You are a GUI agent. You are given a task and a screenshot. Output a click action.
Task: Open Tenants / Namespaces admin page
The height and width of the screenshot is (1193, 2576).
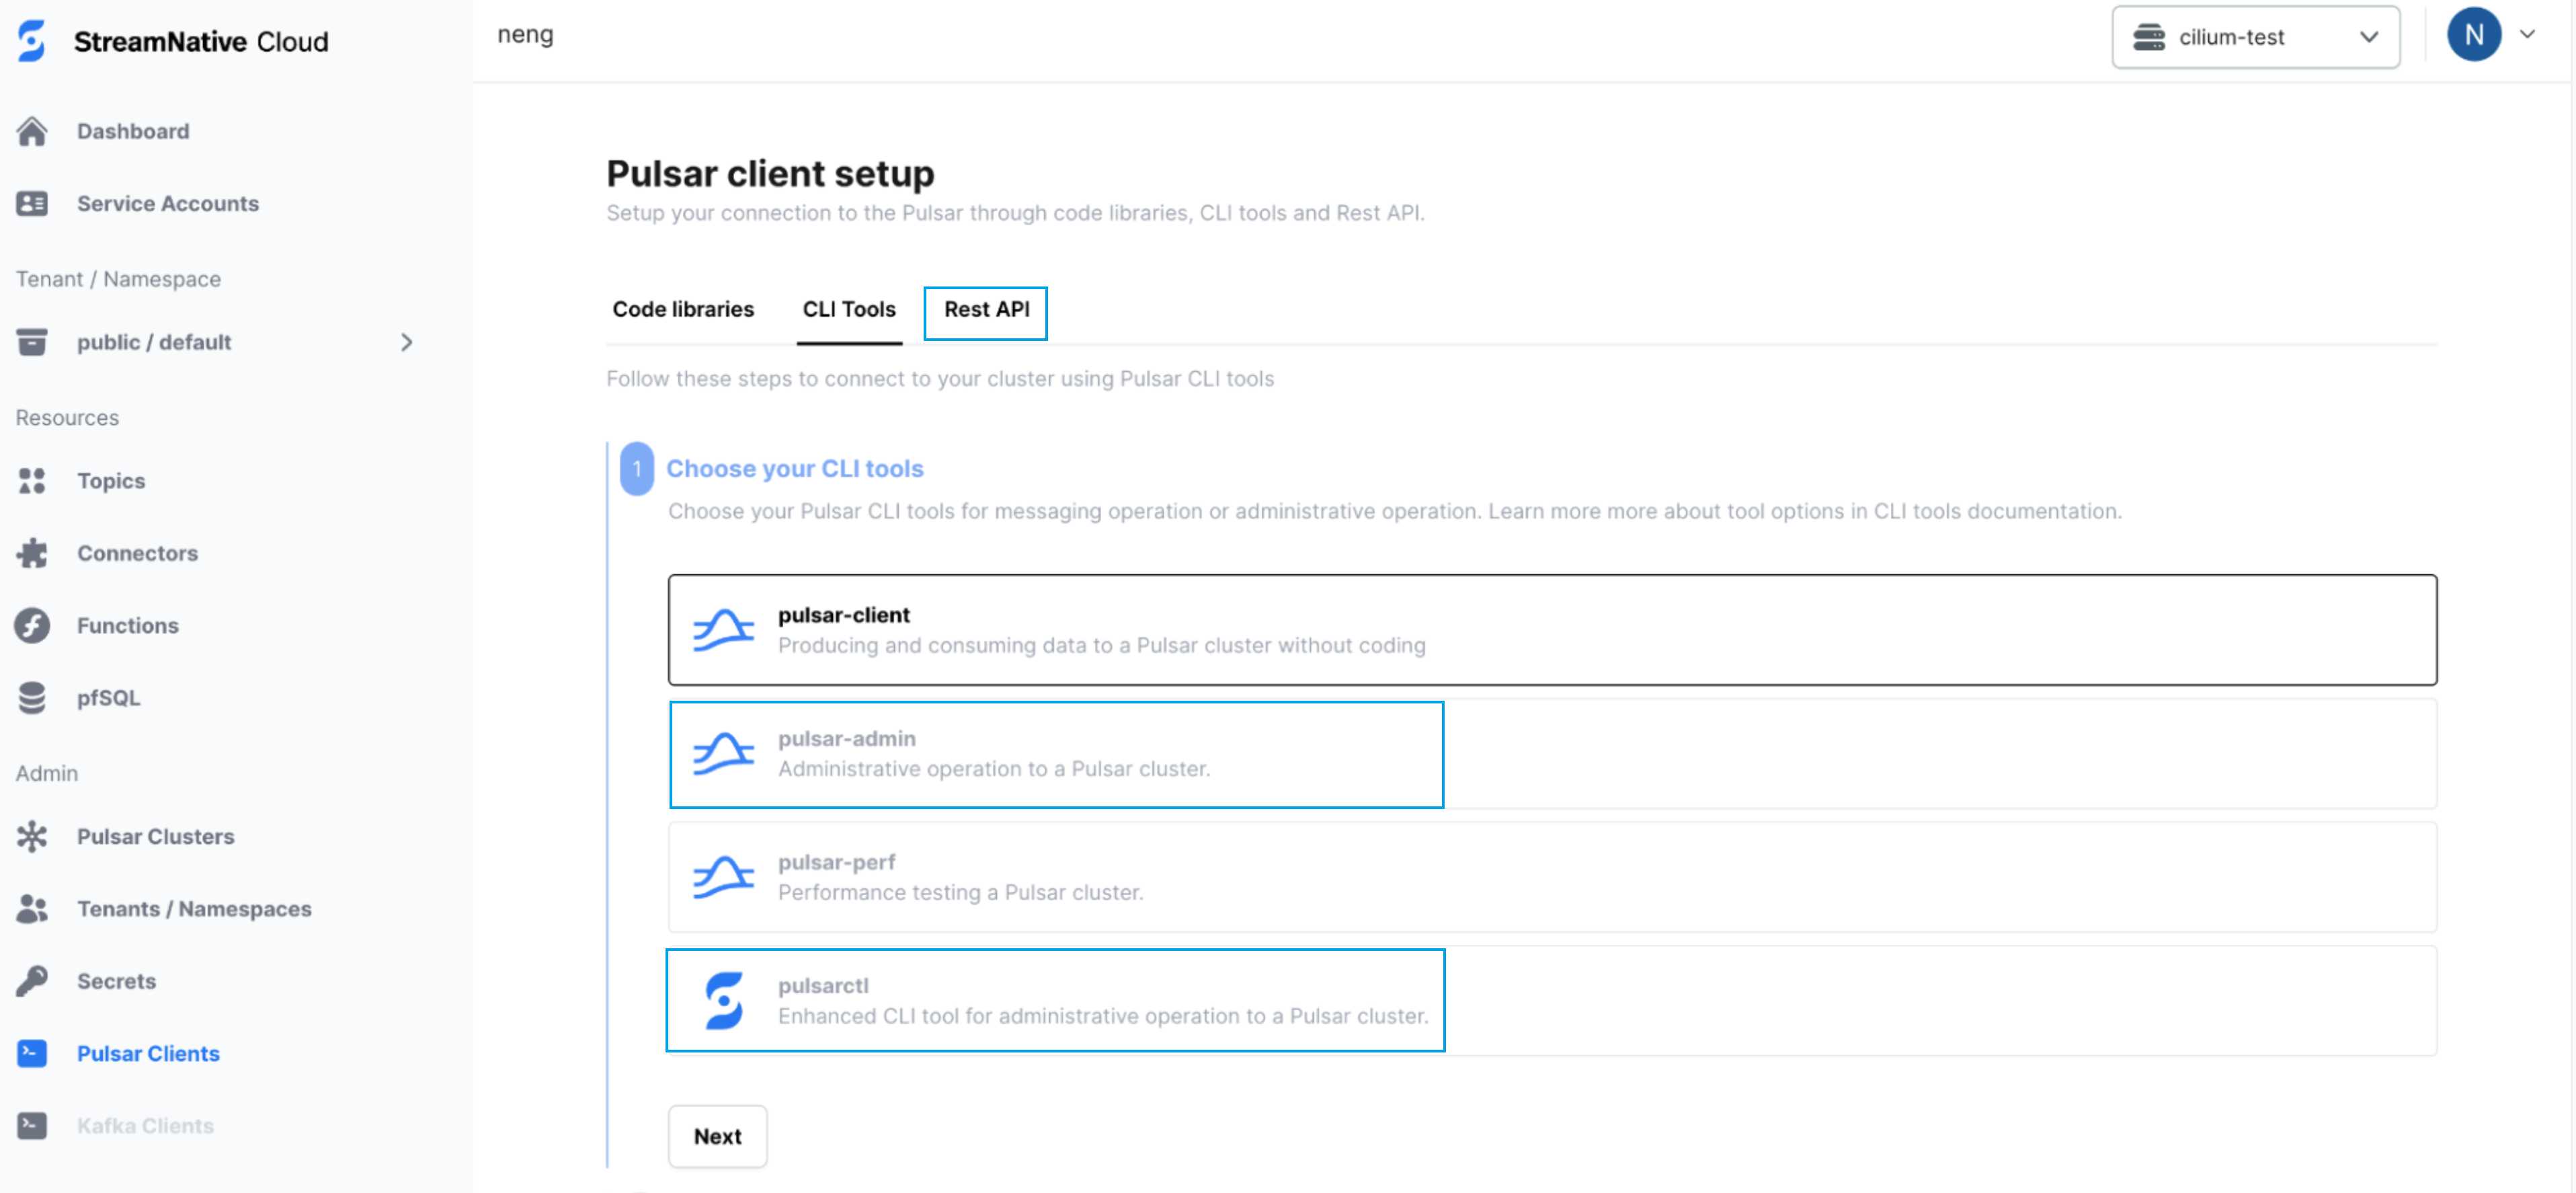194,908
